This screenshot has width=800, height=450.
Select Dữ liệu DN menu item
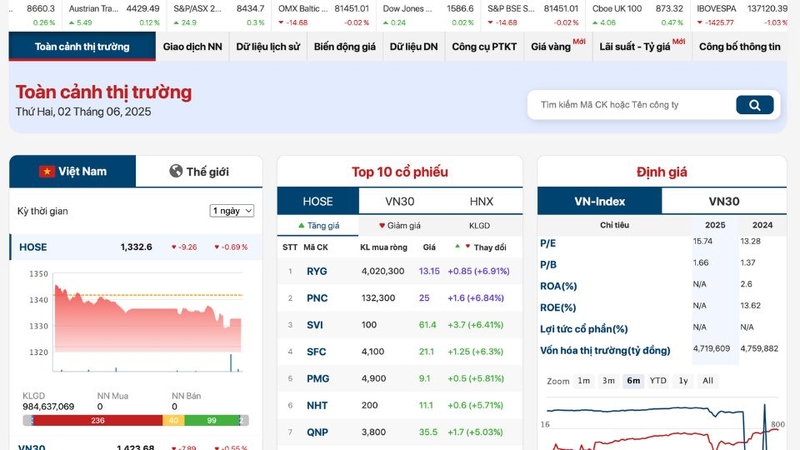[414, 46]
